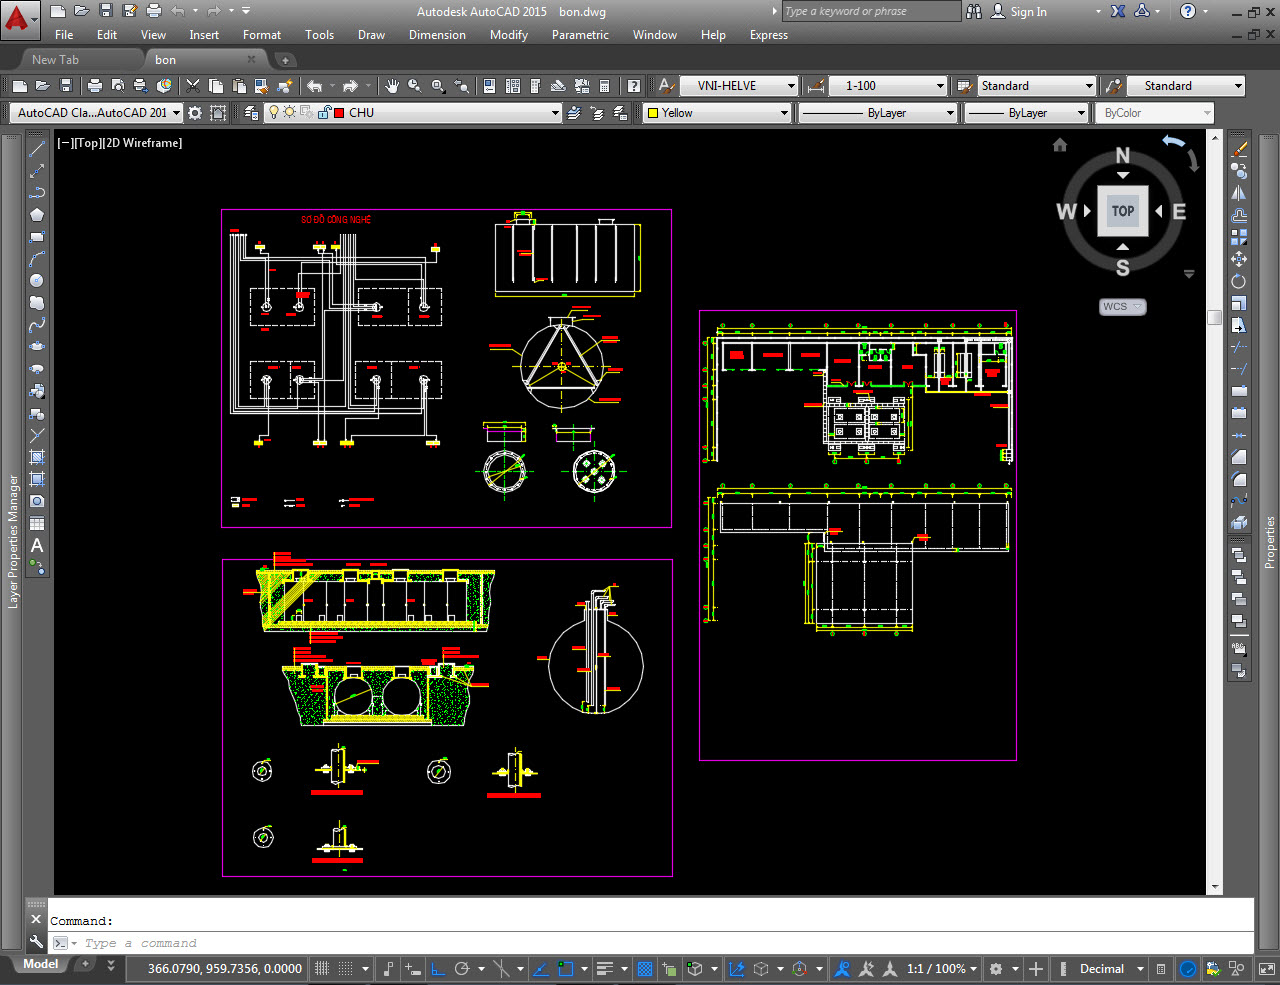Screen dimensions: 1280x985
Task: Open the CHU layer dropdown
Action: pyautogui.click(x=413, y=113)
